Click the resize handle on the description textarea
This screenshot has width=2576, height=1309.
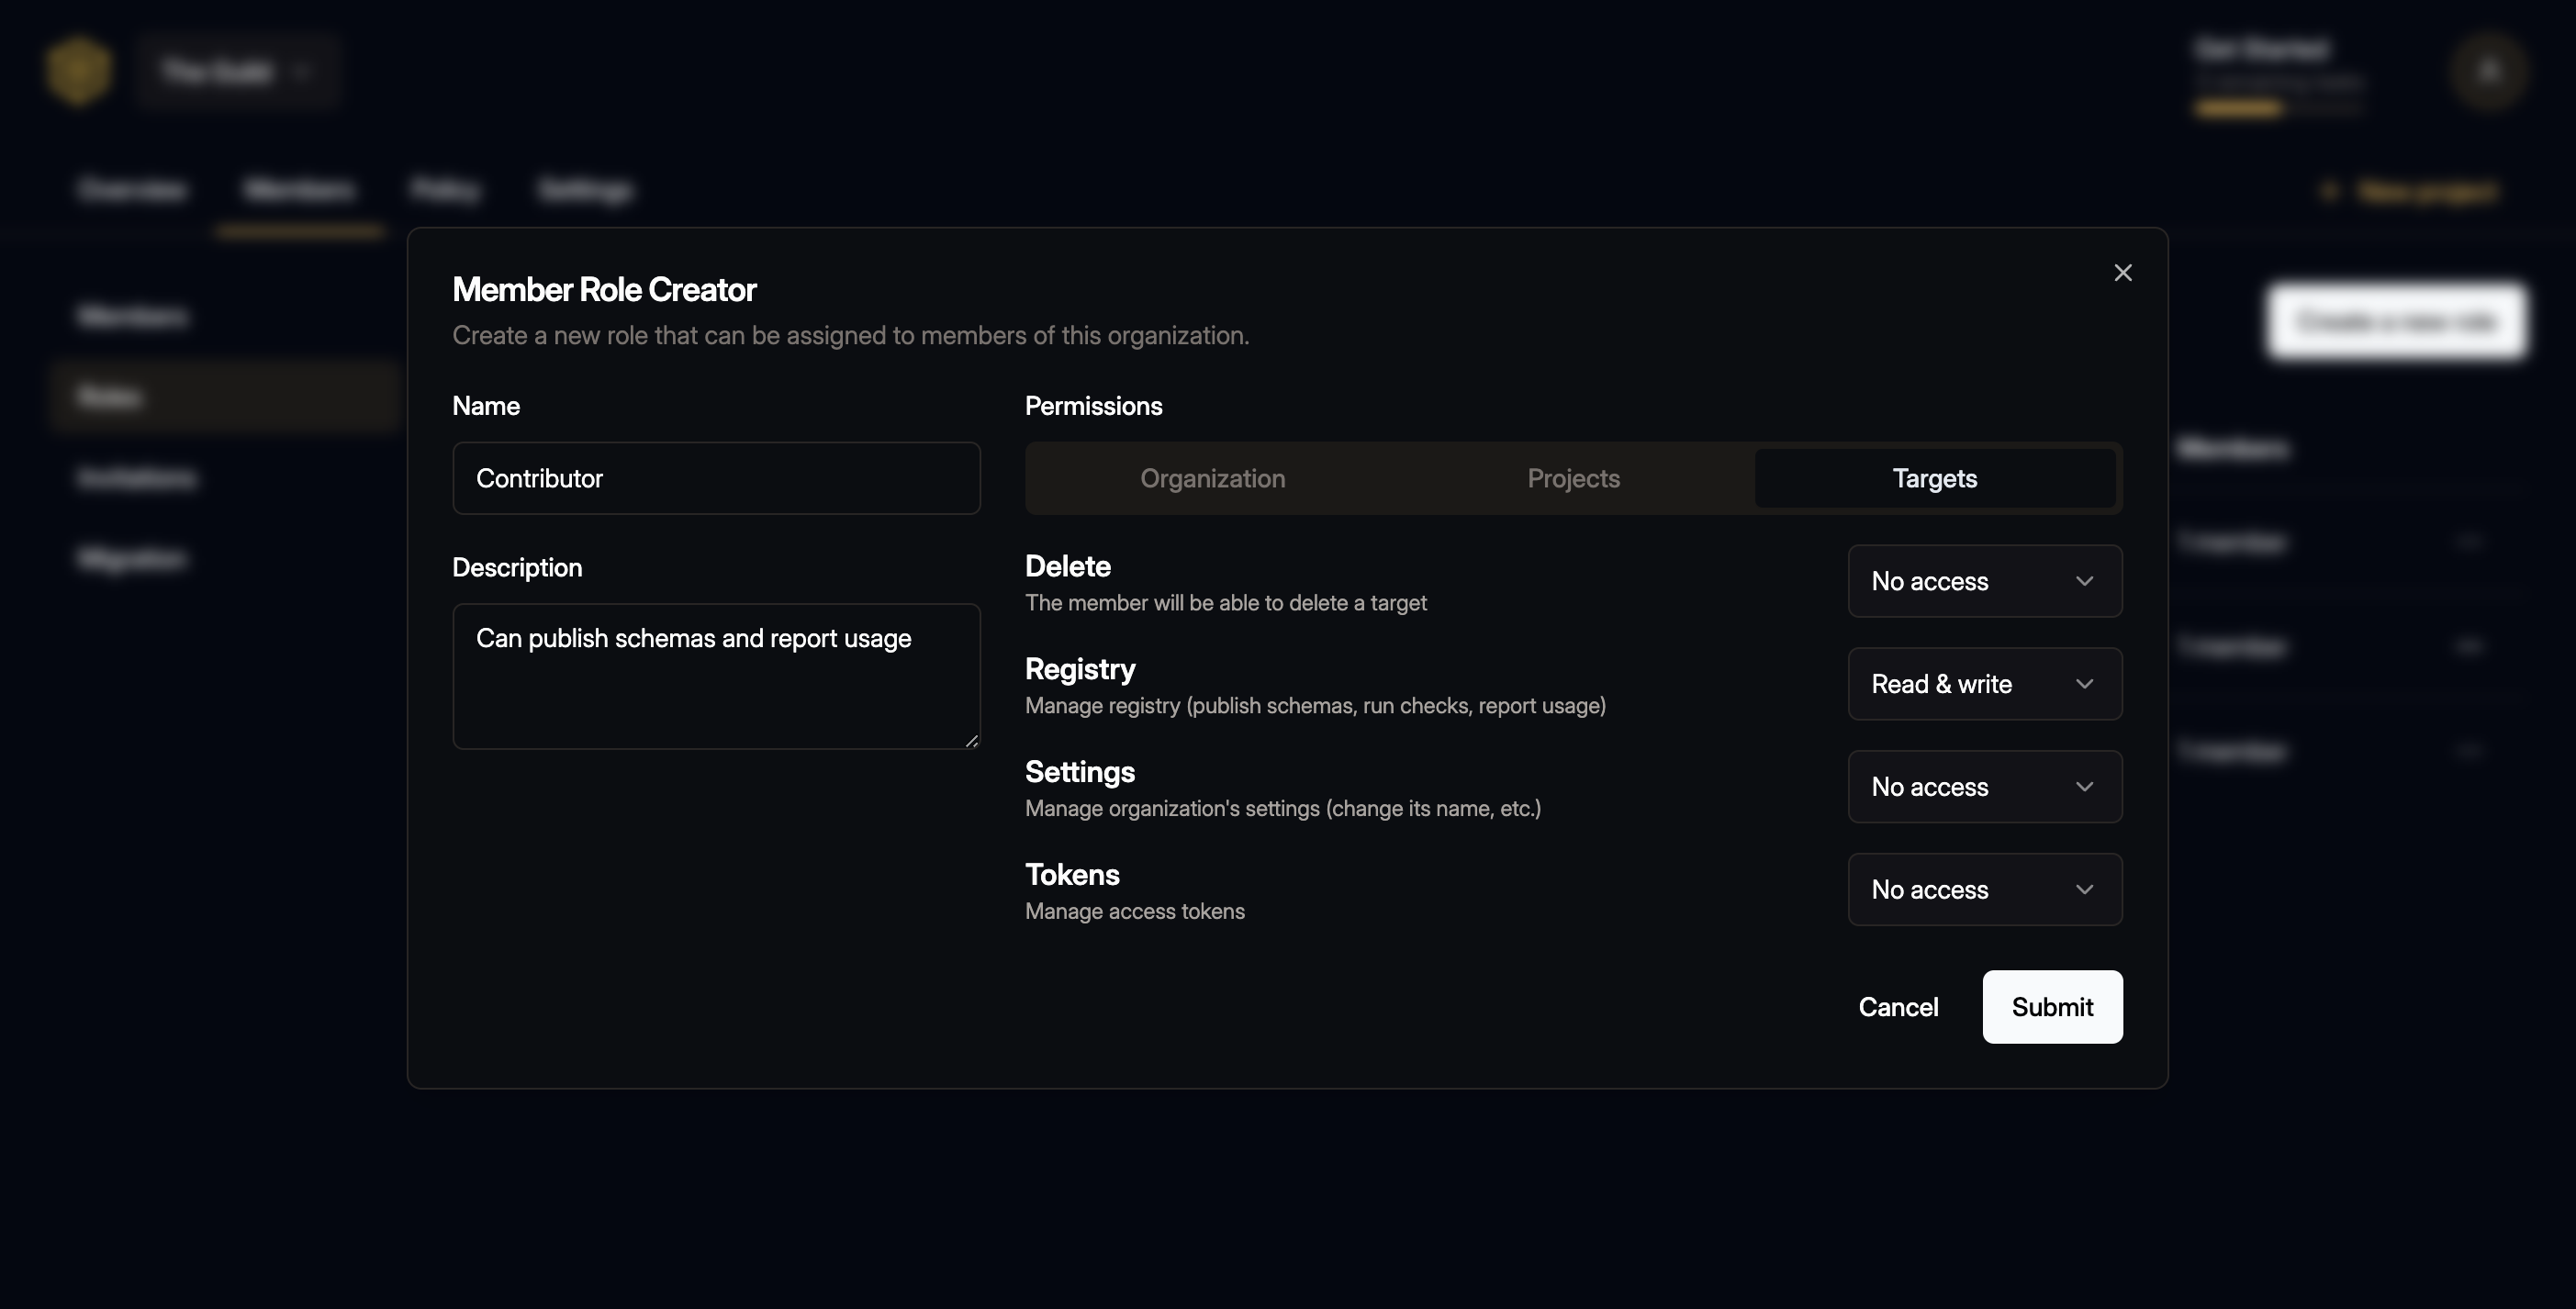pyautogui.click(x=972, y=741)
